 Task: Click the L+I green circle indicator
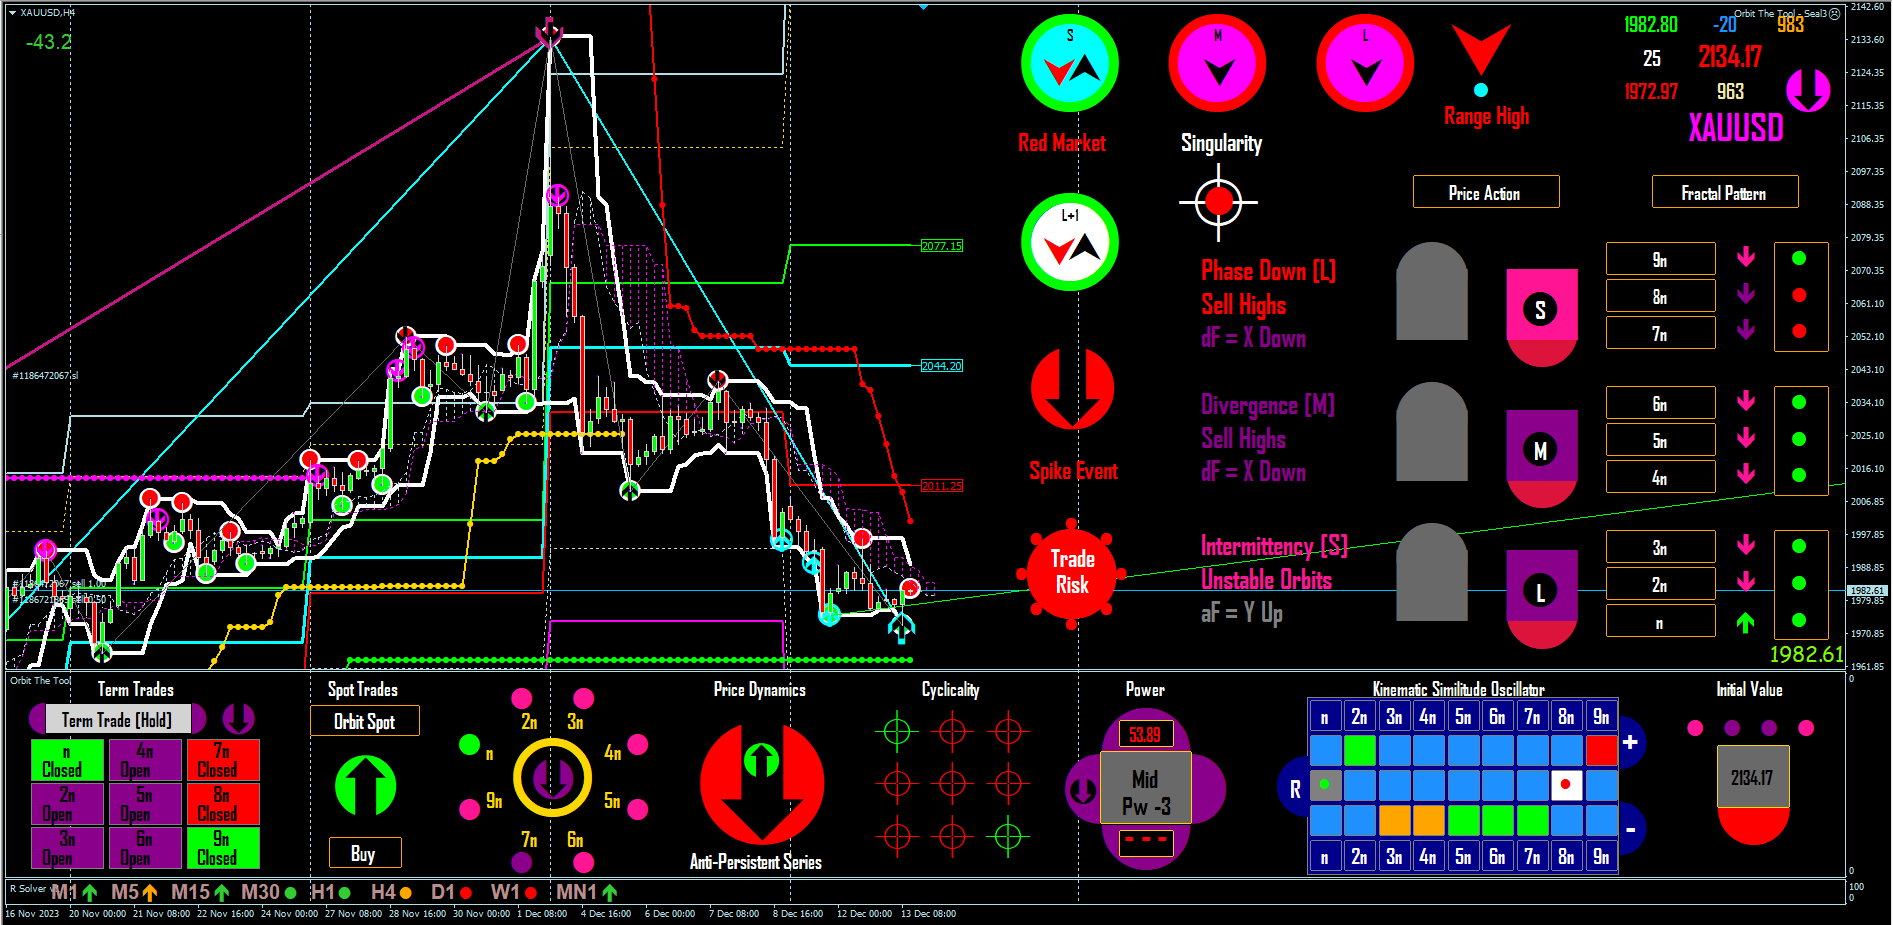pyautogui.click(x=1069, y=242)
